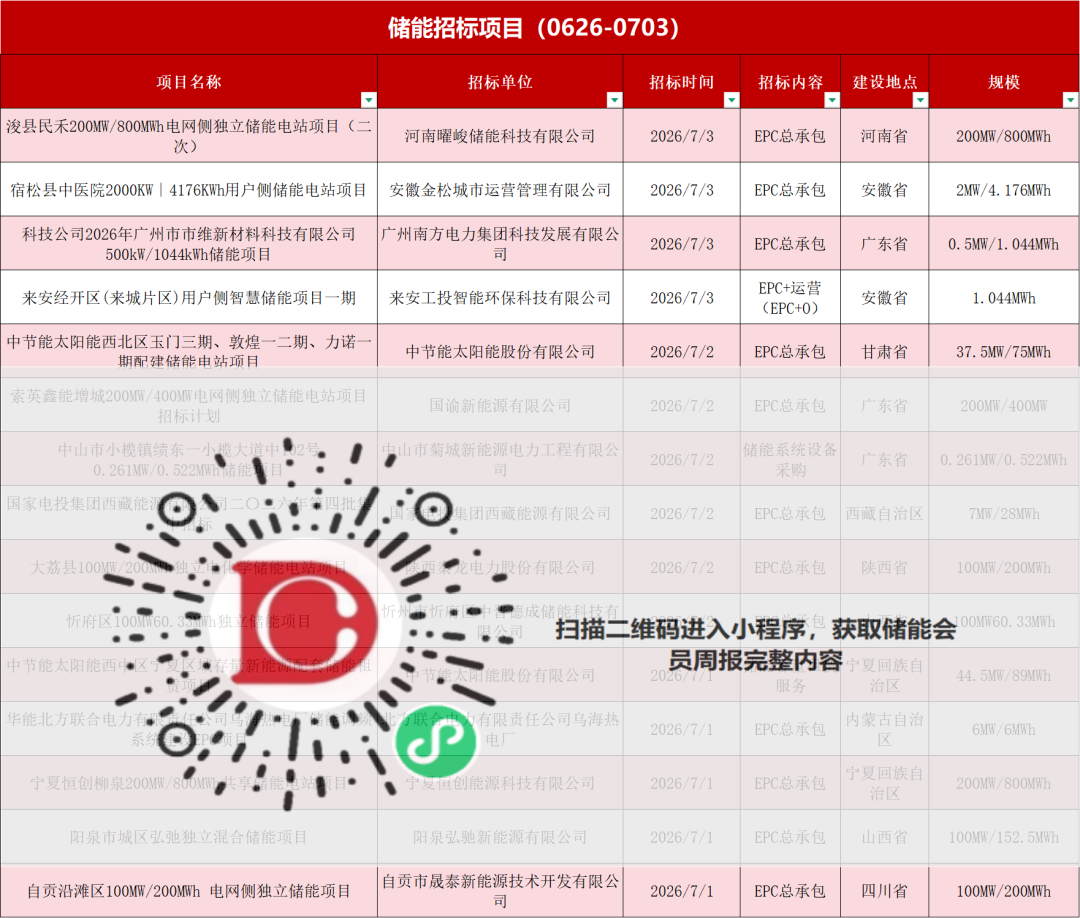Open the 规模 column filter dropdown

pyautogui.click(x=1070, y=100)
